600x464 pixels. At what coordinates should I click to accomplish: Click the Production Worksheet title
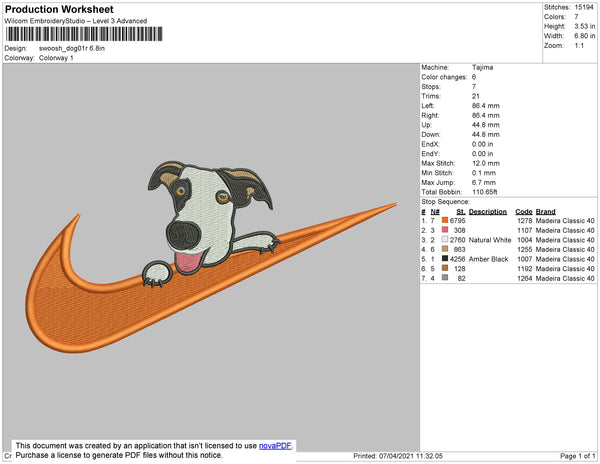tap(59, 9)
